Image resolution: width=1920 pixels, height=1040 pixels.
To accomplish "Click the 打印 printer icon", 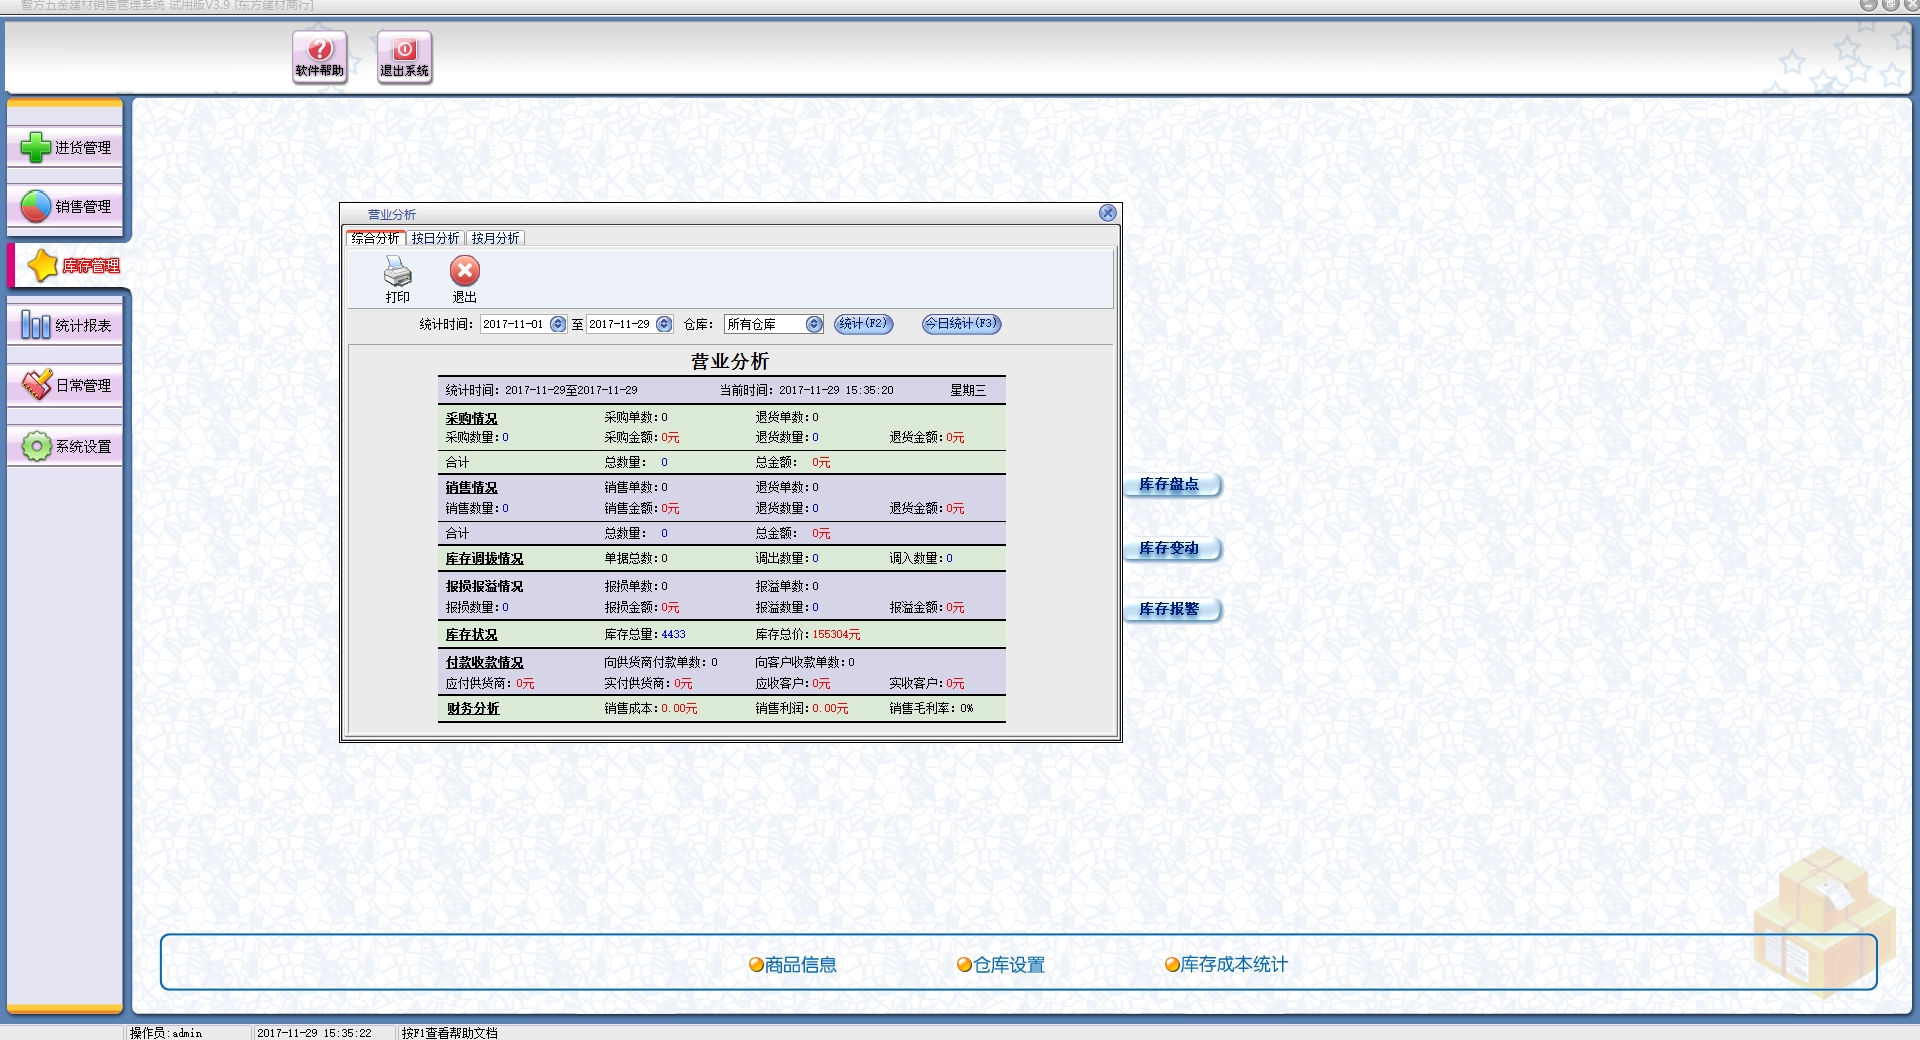I will pos(397,278).
